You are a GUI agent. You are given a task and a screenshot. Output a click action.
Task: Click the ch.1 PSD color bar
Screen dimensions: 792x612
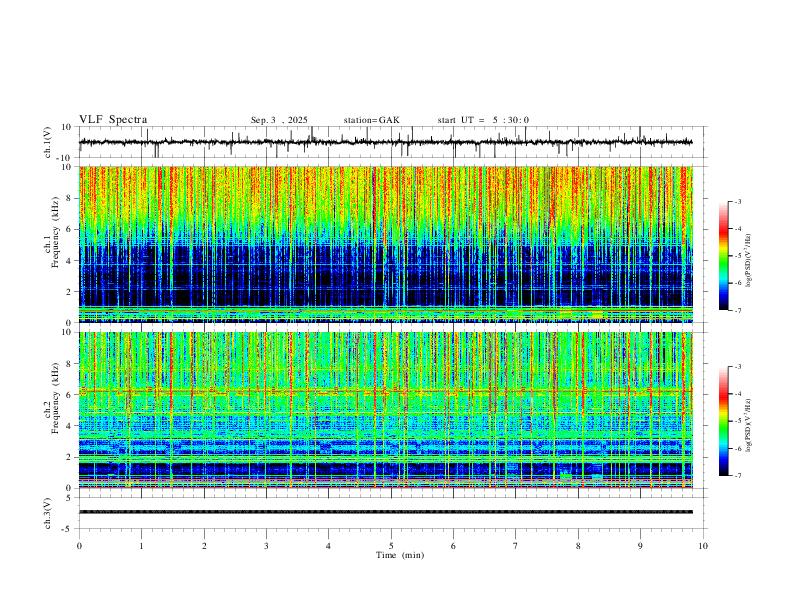[724, 256]
